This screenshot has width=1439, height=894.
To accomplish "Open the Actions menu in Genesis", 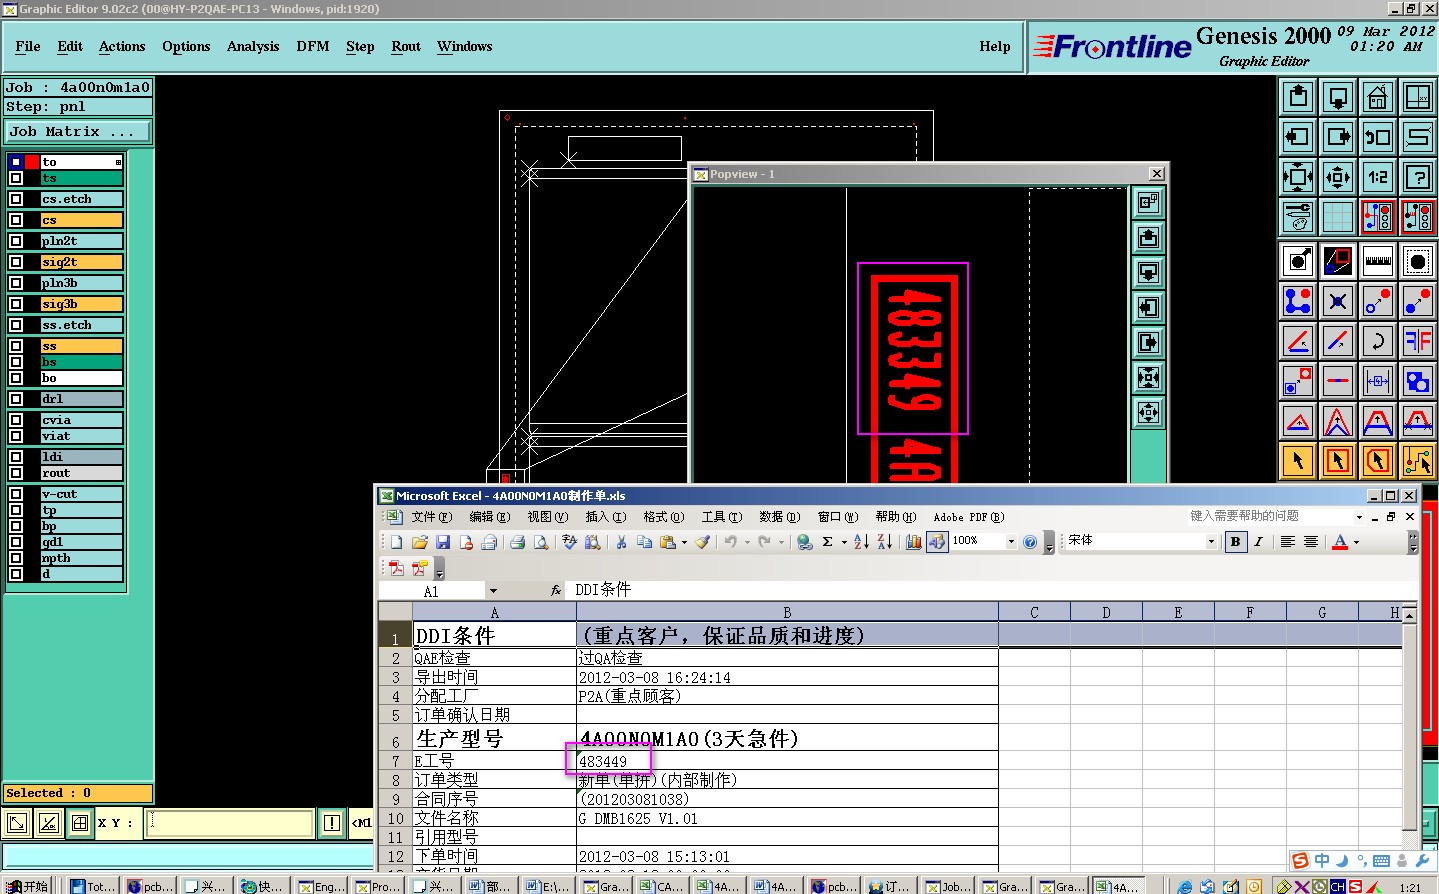I will click(x=122, y=46).
